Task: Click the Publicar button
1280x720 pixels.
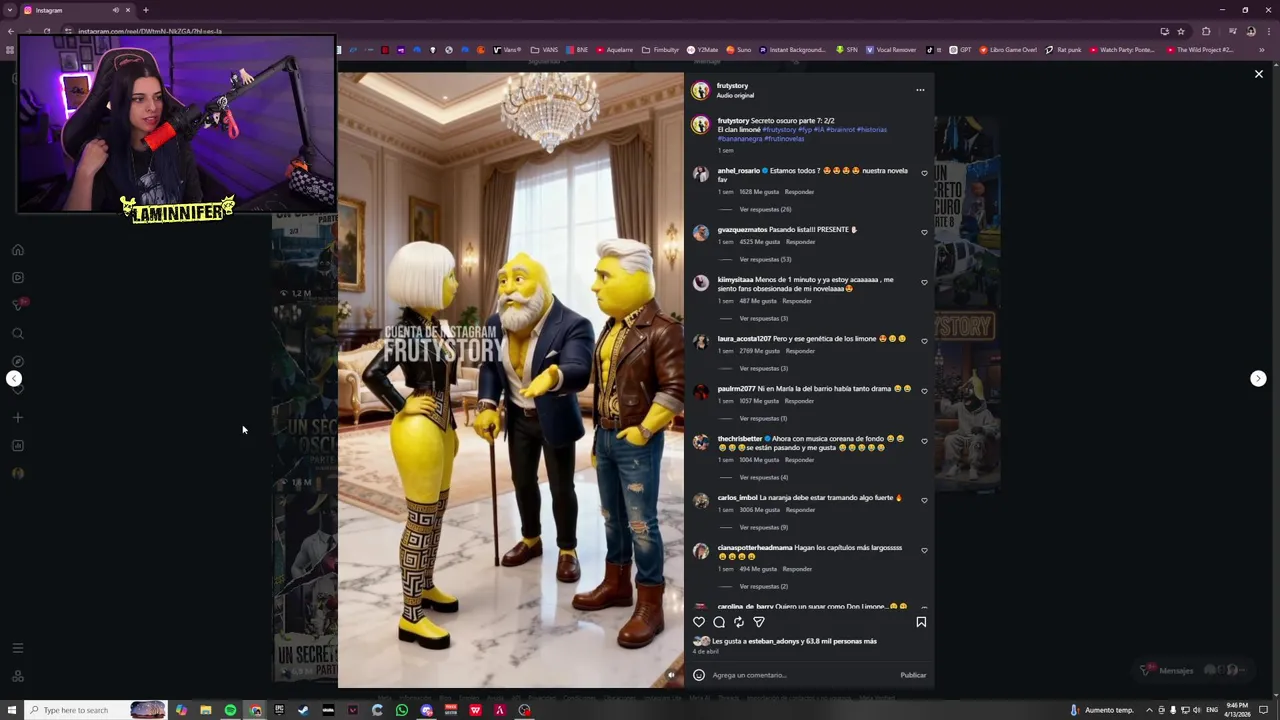Action: pyautogui.click(x=913, y=675)
